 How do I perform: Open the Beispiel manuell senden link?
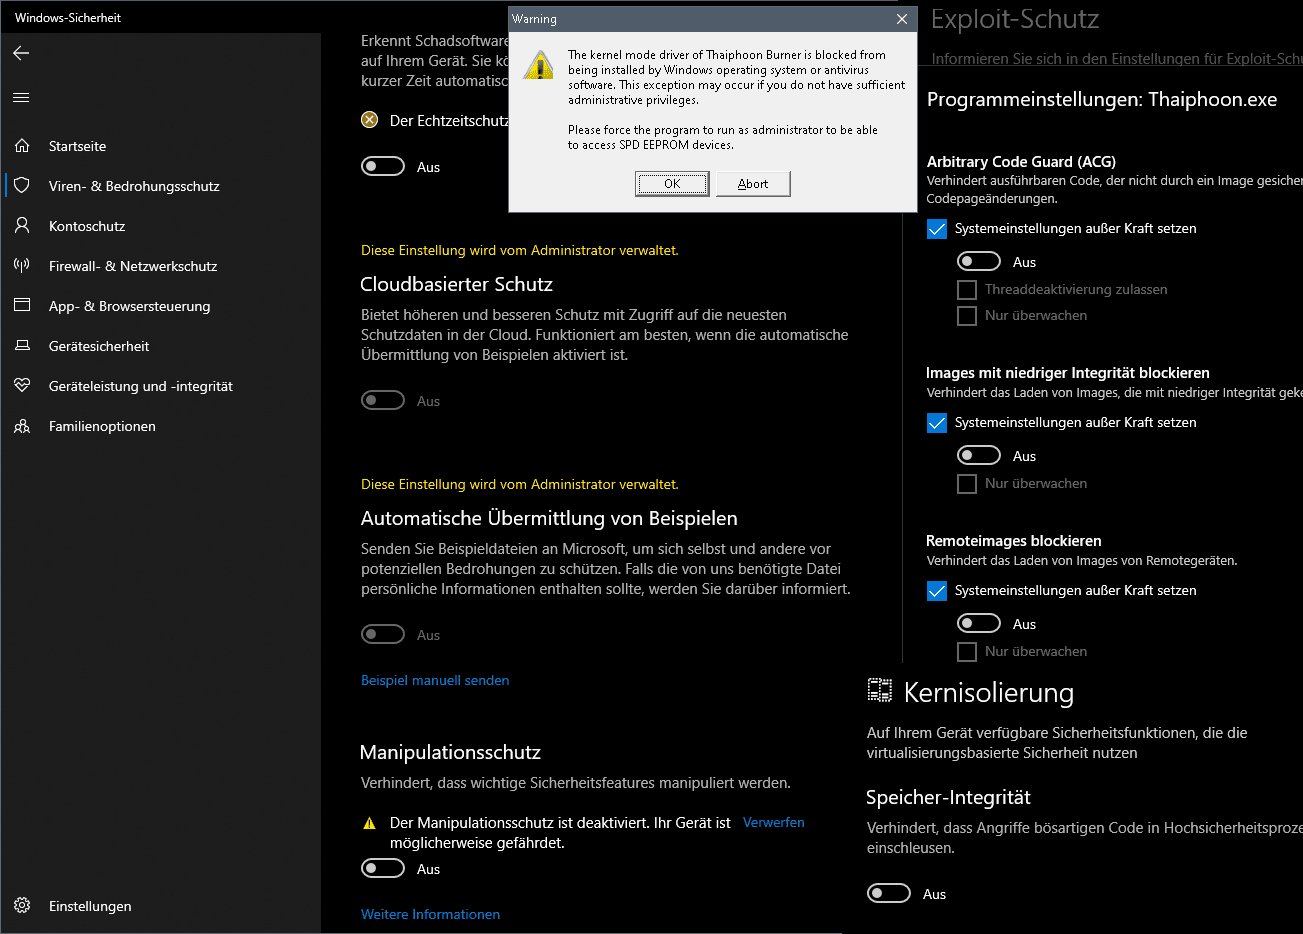pyautogui.click(x=435, y=680)
